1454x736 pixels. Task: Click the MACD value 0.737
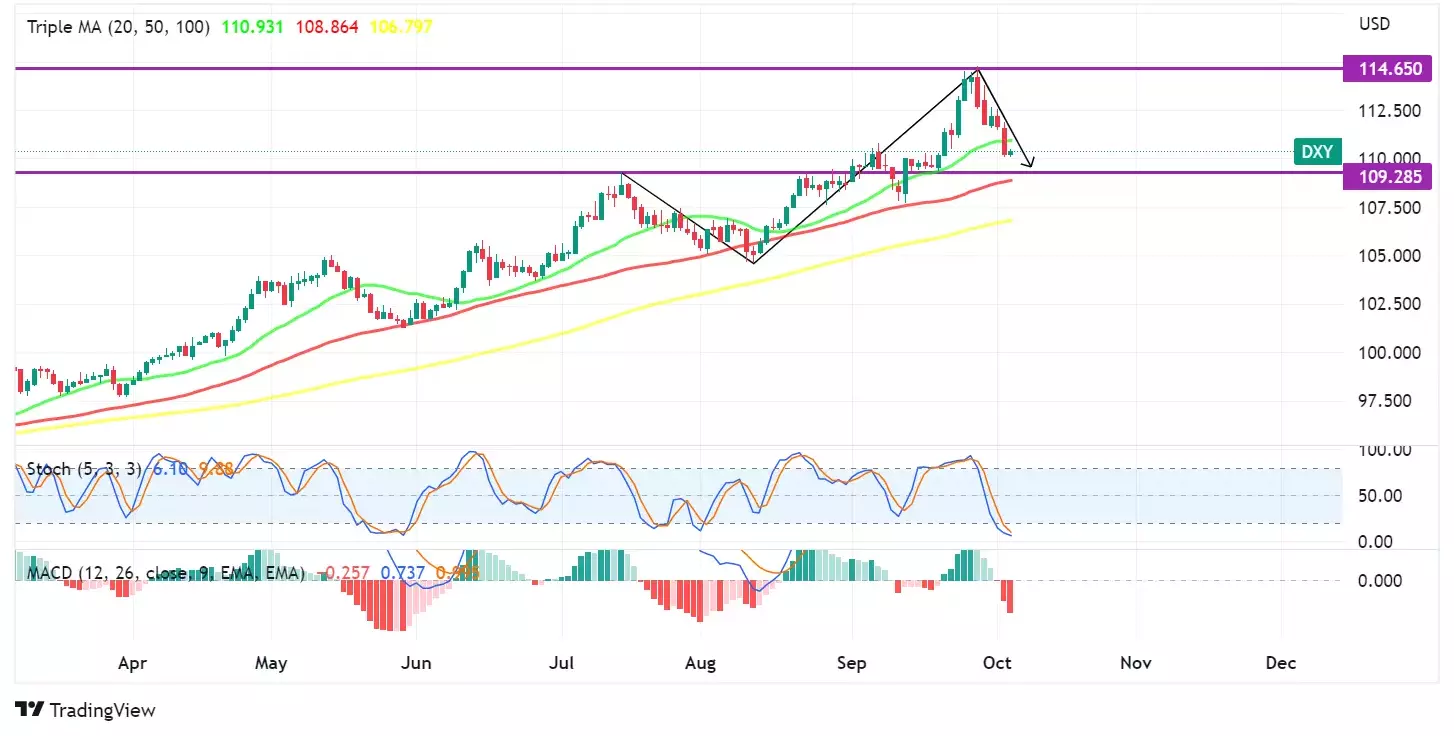pos(404,573)
